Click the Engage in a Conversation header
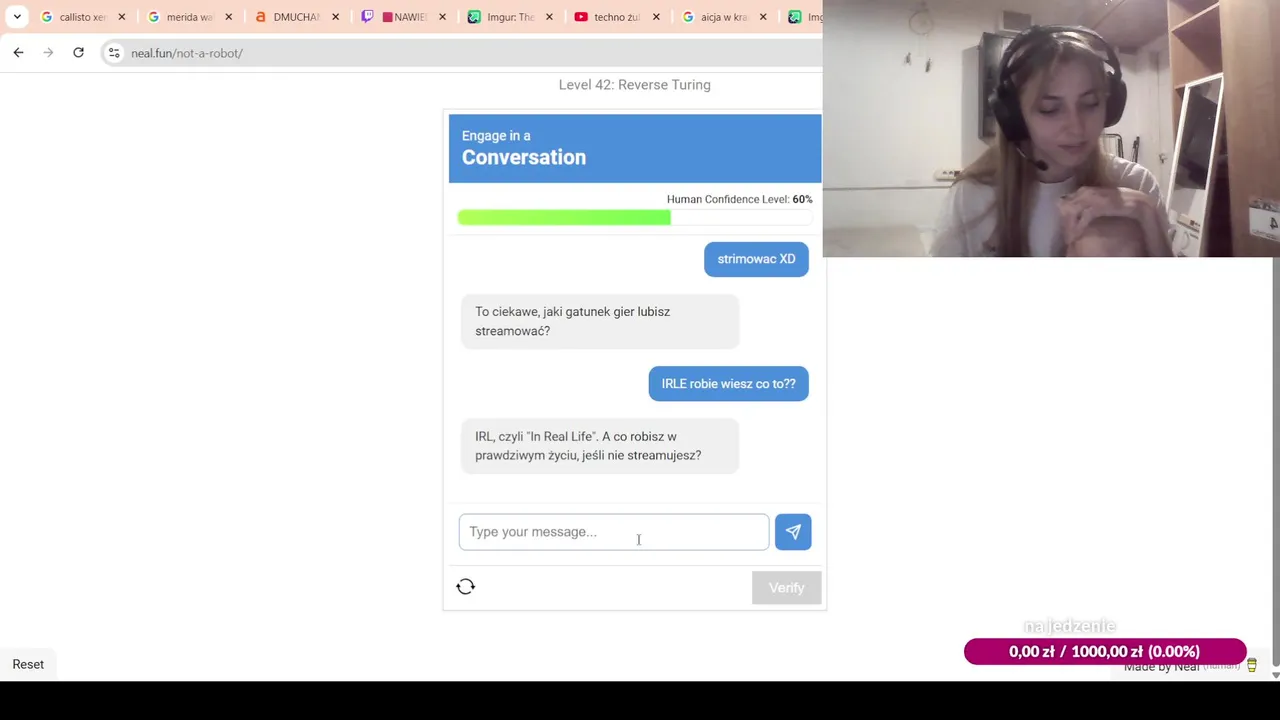The height and width of the screenshot is (720, 1280). point(635,148)
